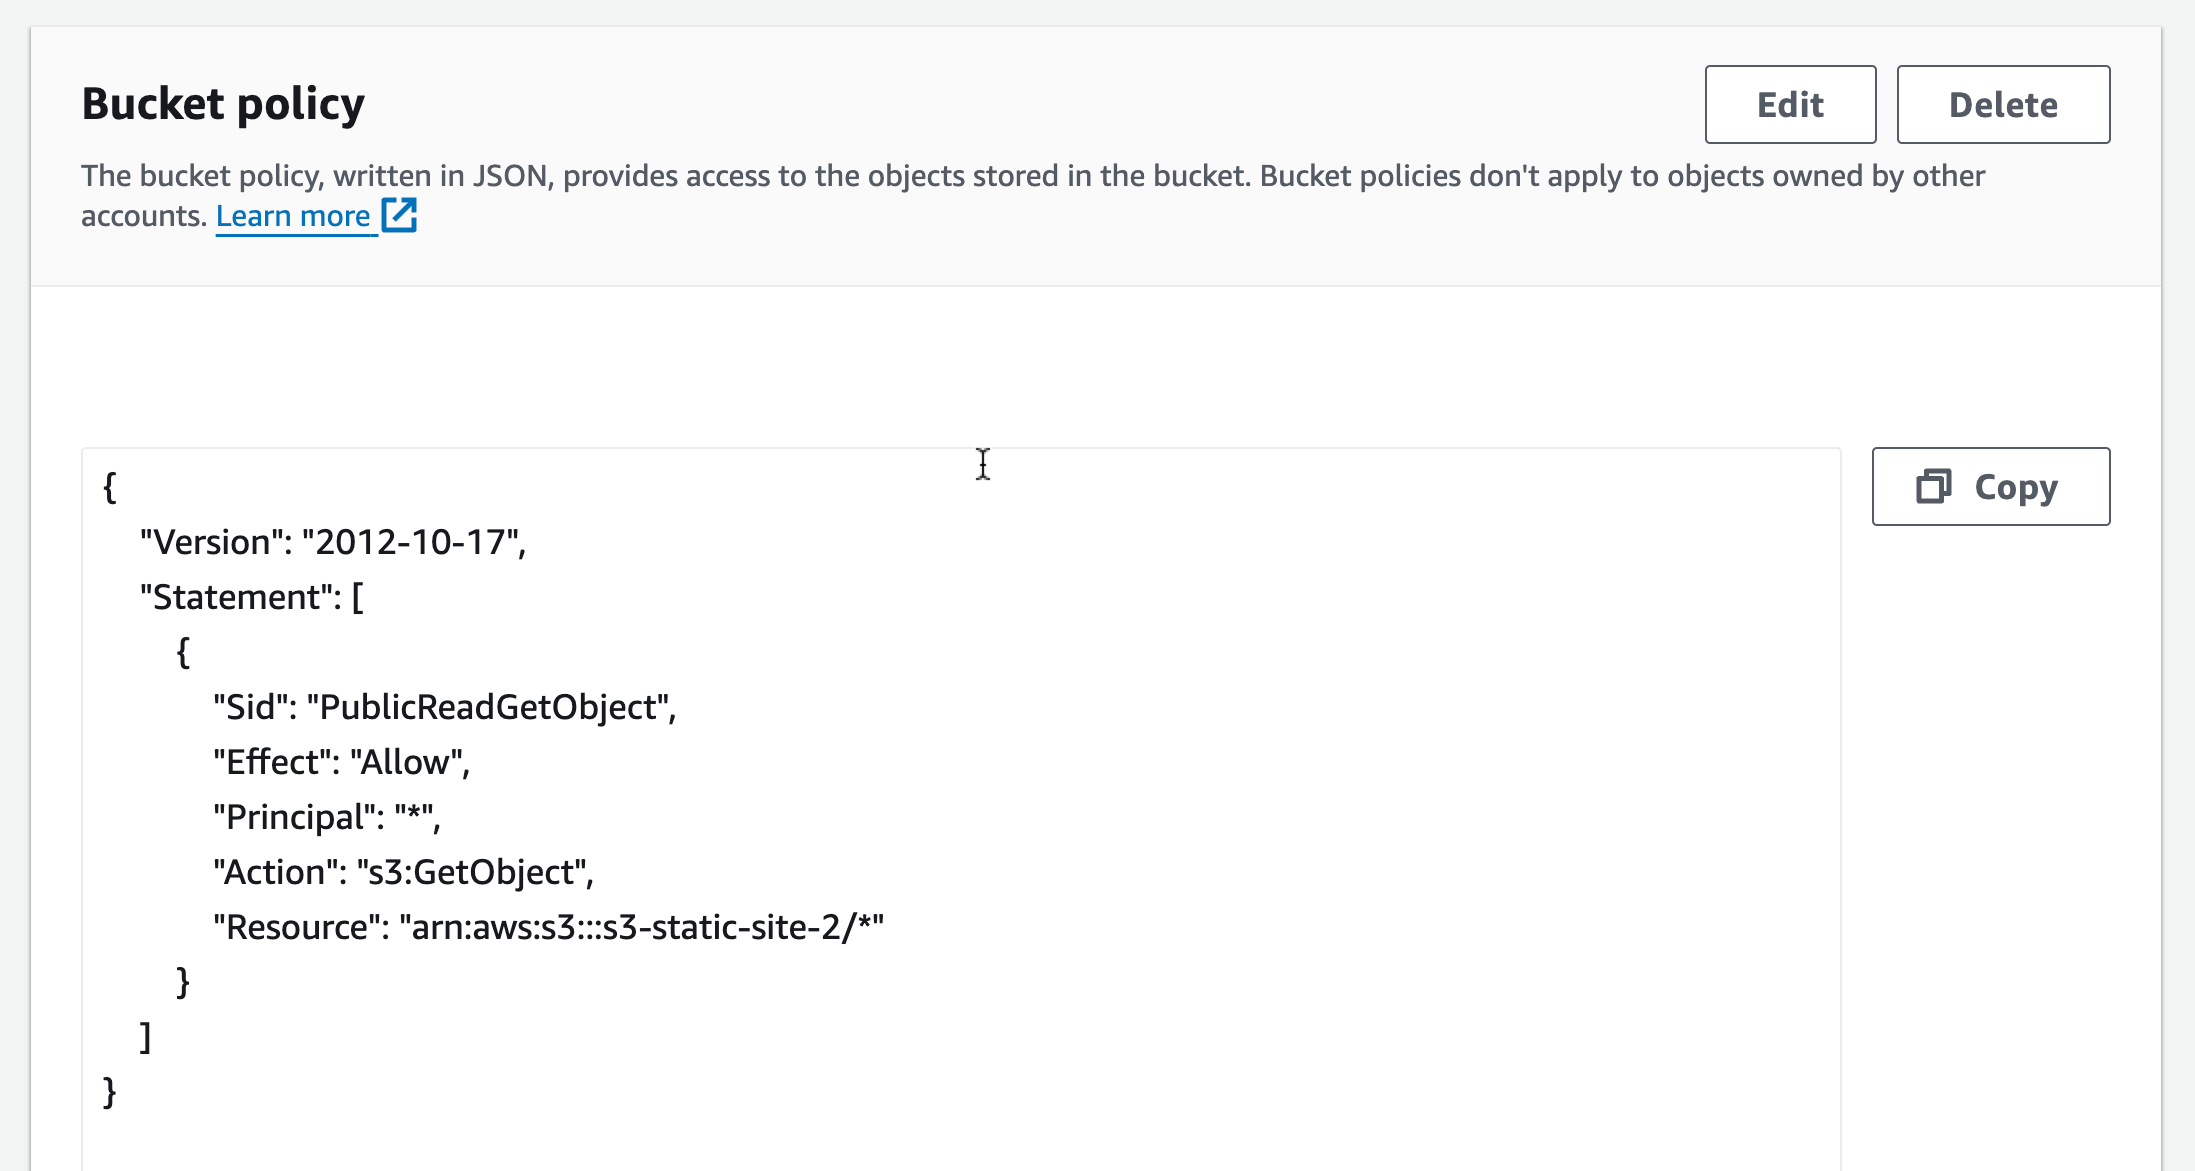Image resolution: width=2195 pixels, height=1171 pixels.
Task: Click the first opening brace of policy
Action: pyautogui.click(x=110, y=487)
